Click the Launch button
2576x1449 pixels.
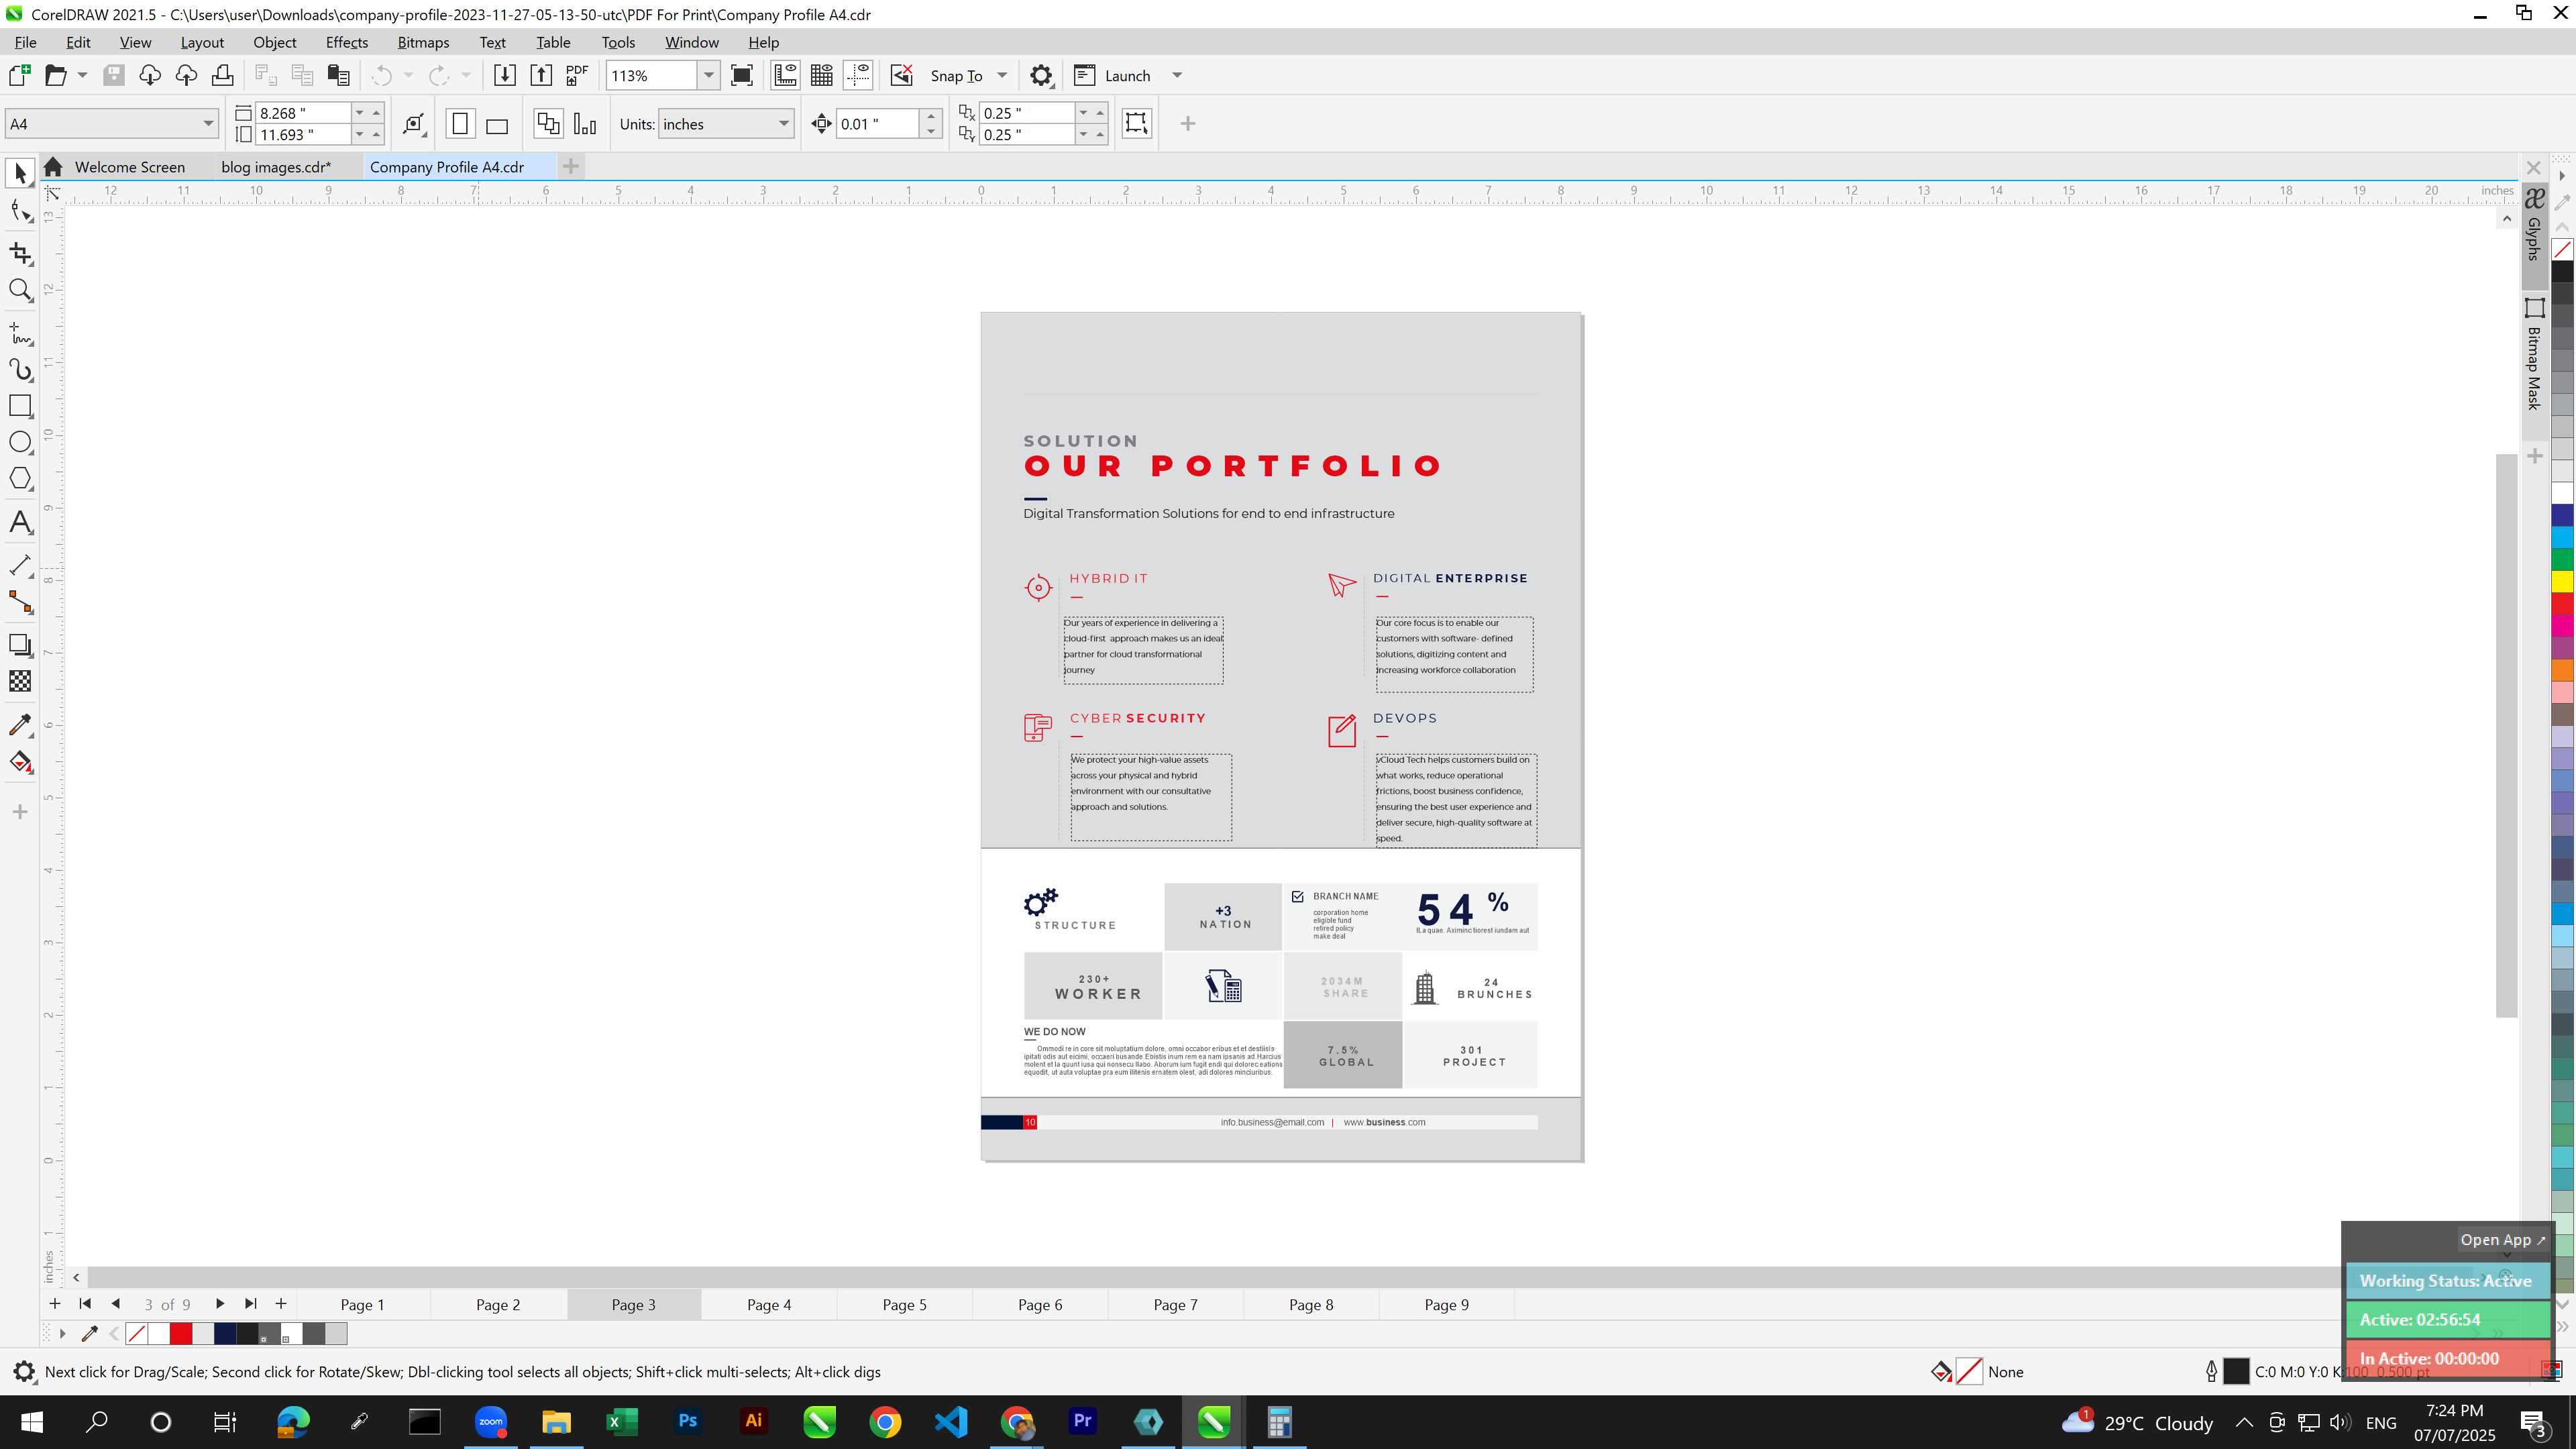pos(1114,76)
